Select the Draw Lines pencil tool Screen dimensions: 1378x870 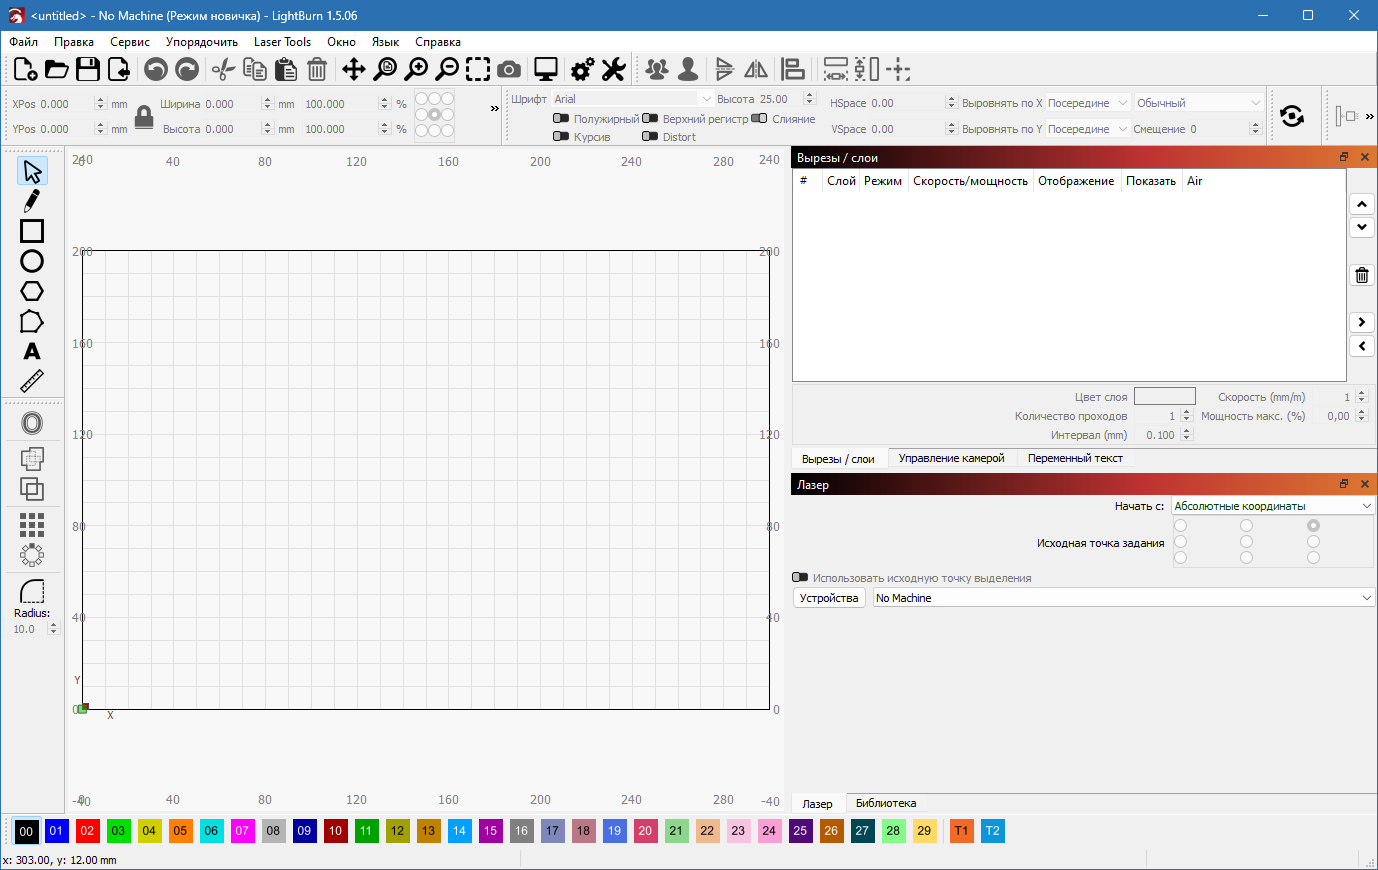32,201
